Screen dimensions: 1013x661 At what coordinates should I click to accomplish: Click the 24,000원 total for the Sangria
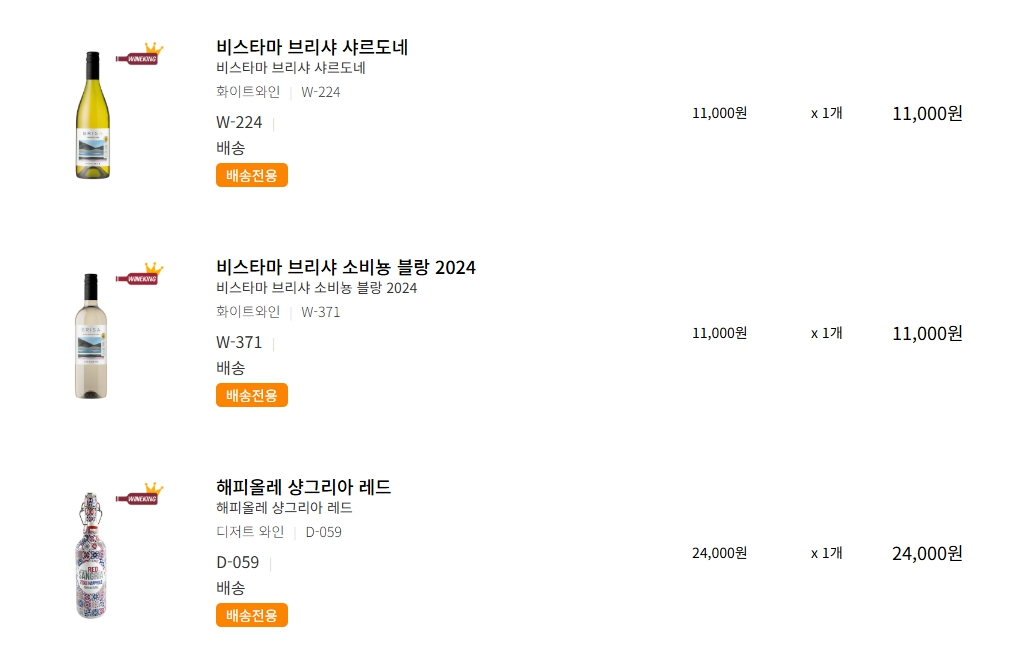point(927,553)
